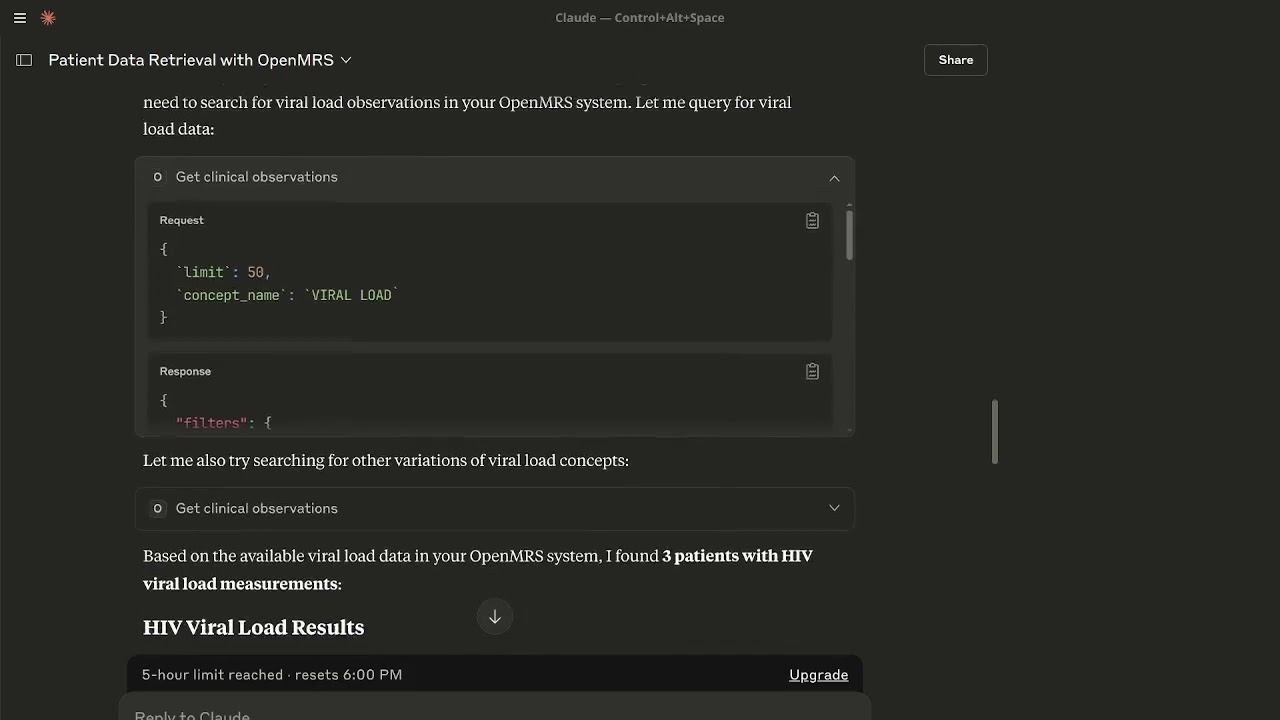1280x720 pixels.
Task: Click the Claude starburst logo
Action: pos(48,18)
